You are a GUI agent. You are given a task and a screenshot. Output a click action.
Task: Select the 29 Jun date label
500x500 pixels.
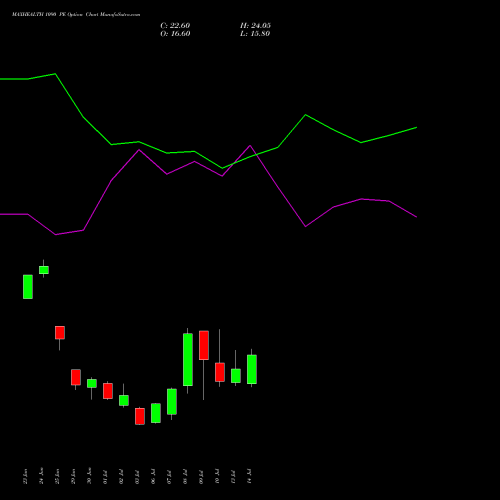pos(74,476)
